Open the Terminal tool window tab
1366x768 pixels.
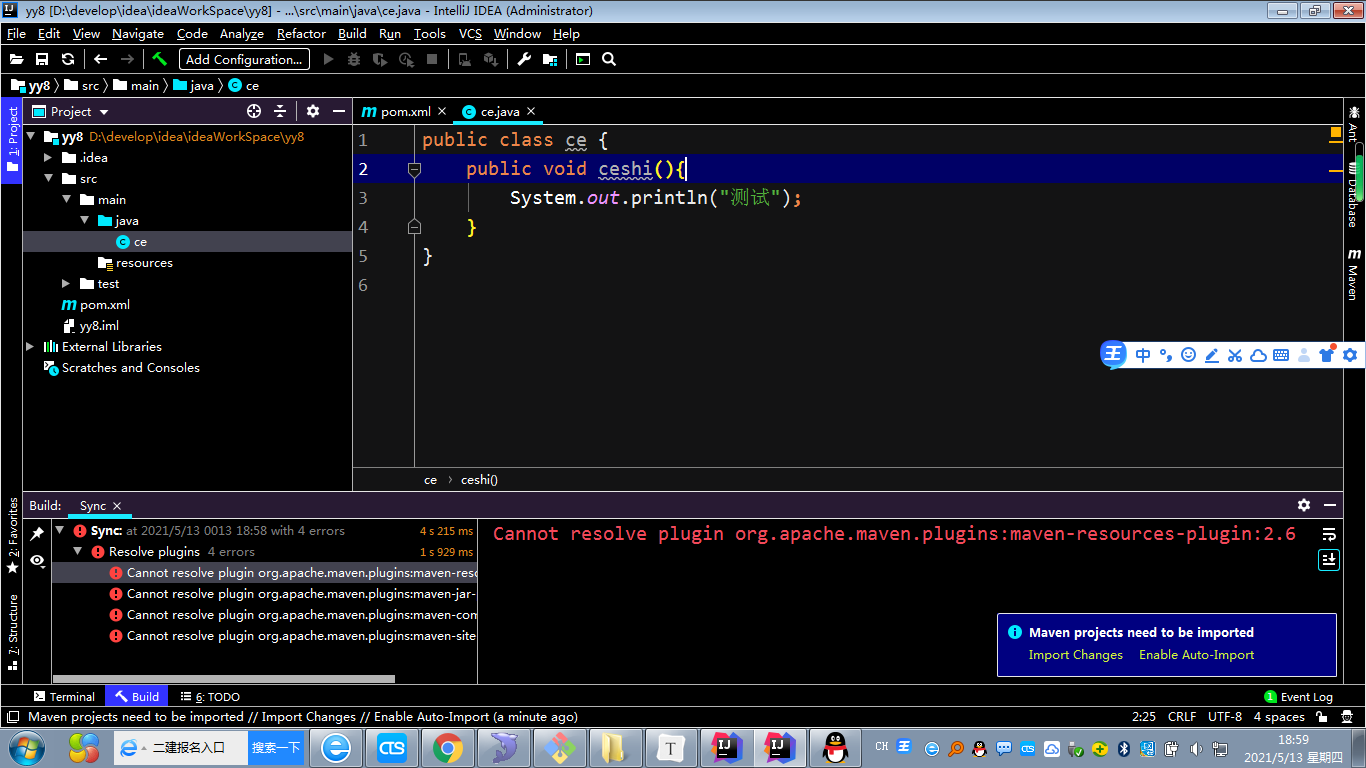[x=64, y=697]
